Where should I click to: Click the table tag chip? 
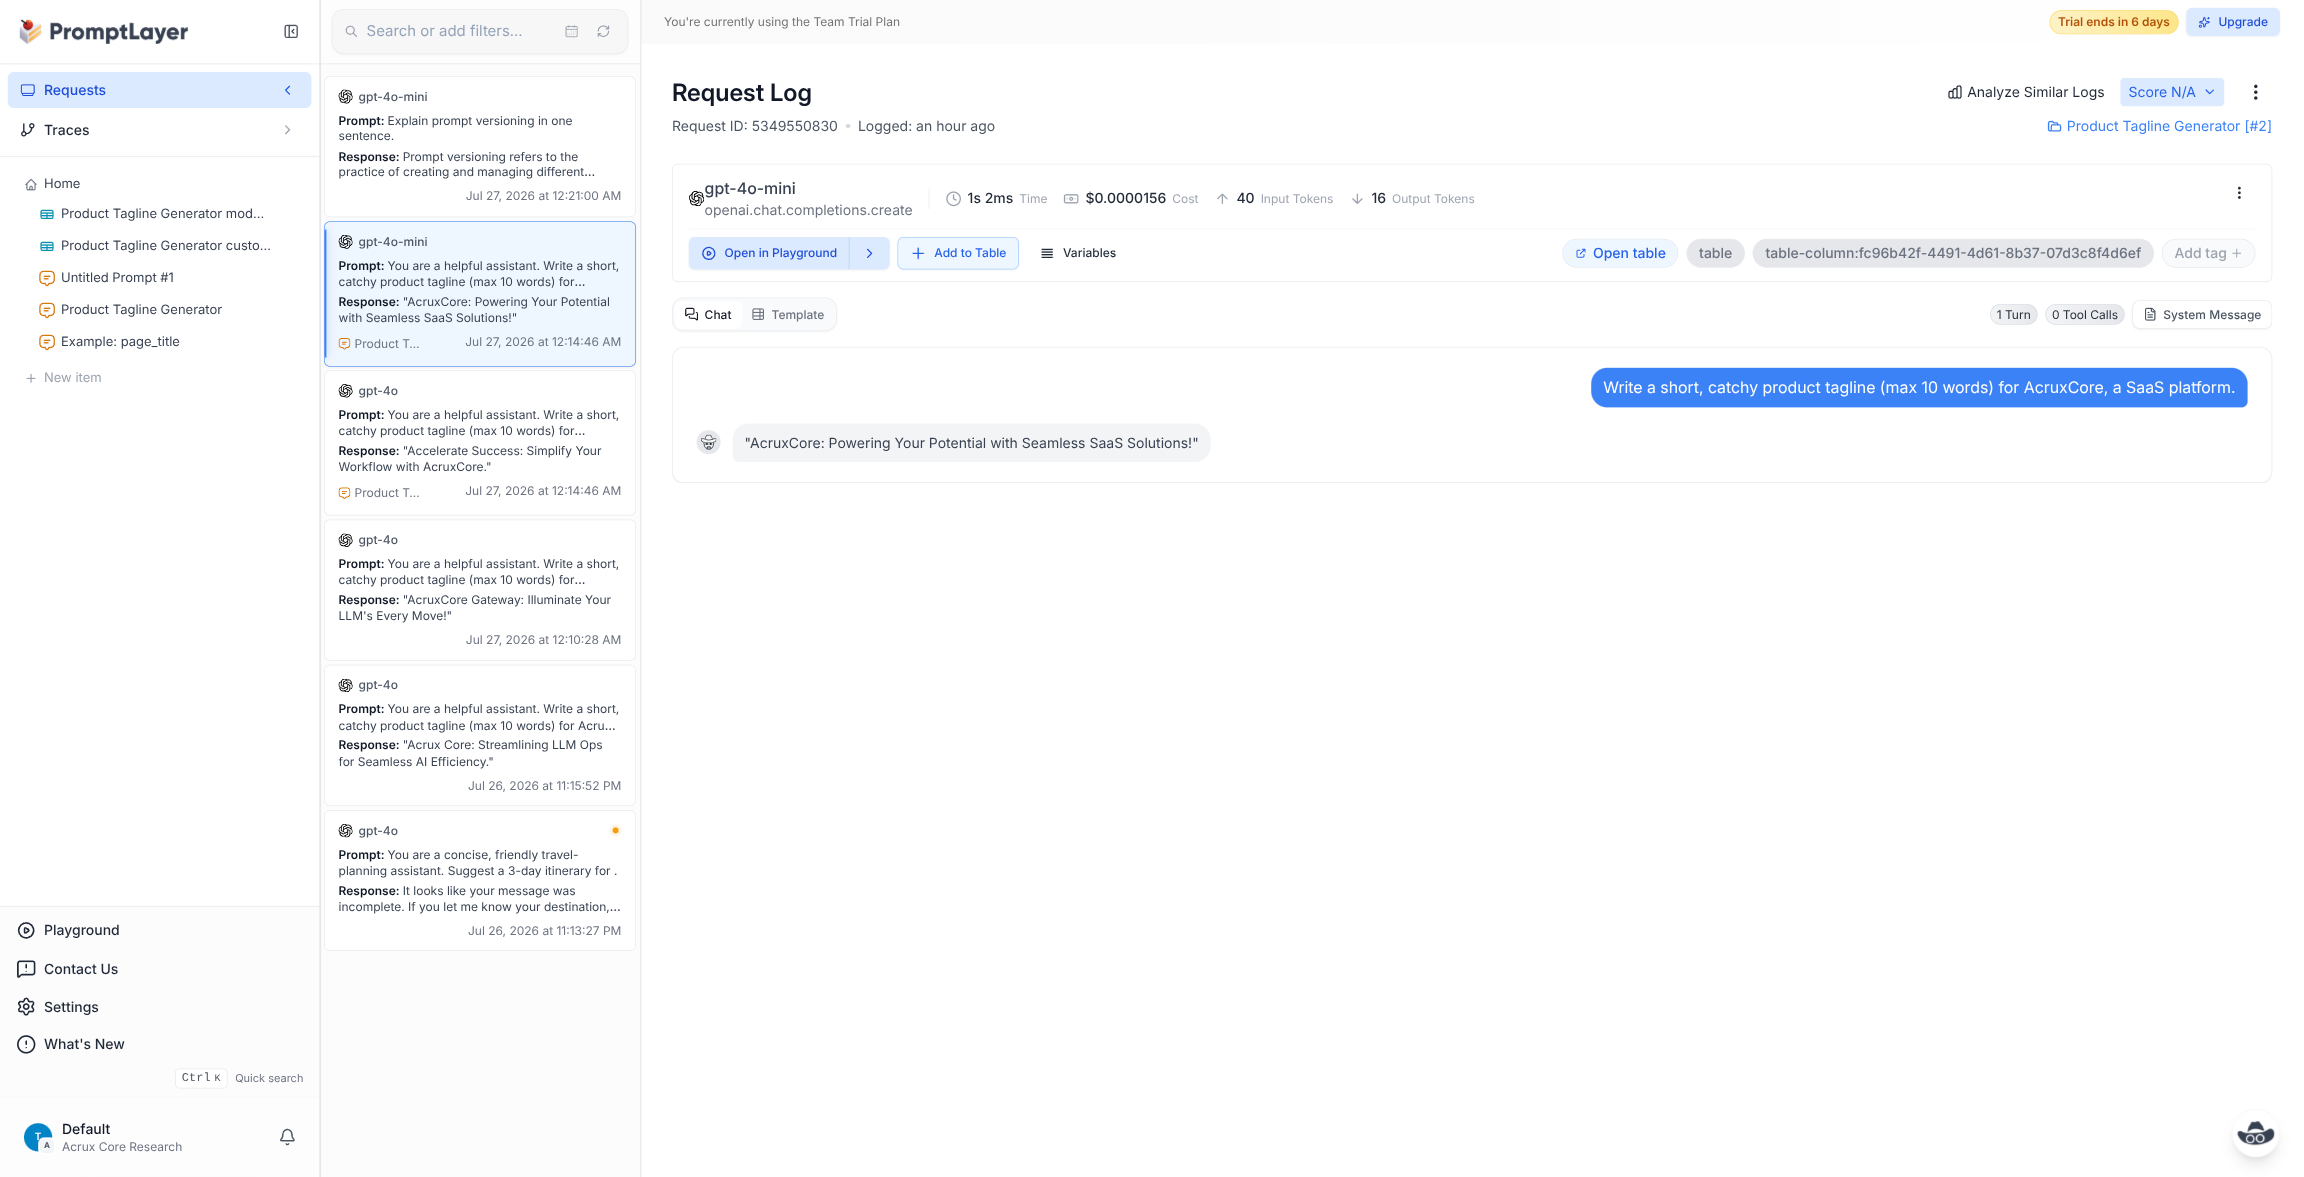pos(1715,253)
